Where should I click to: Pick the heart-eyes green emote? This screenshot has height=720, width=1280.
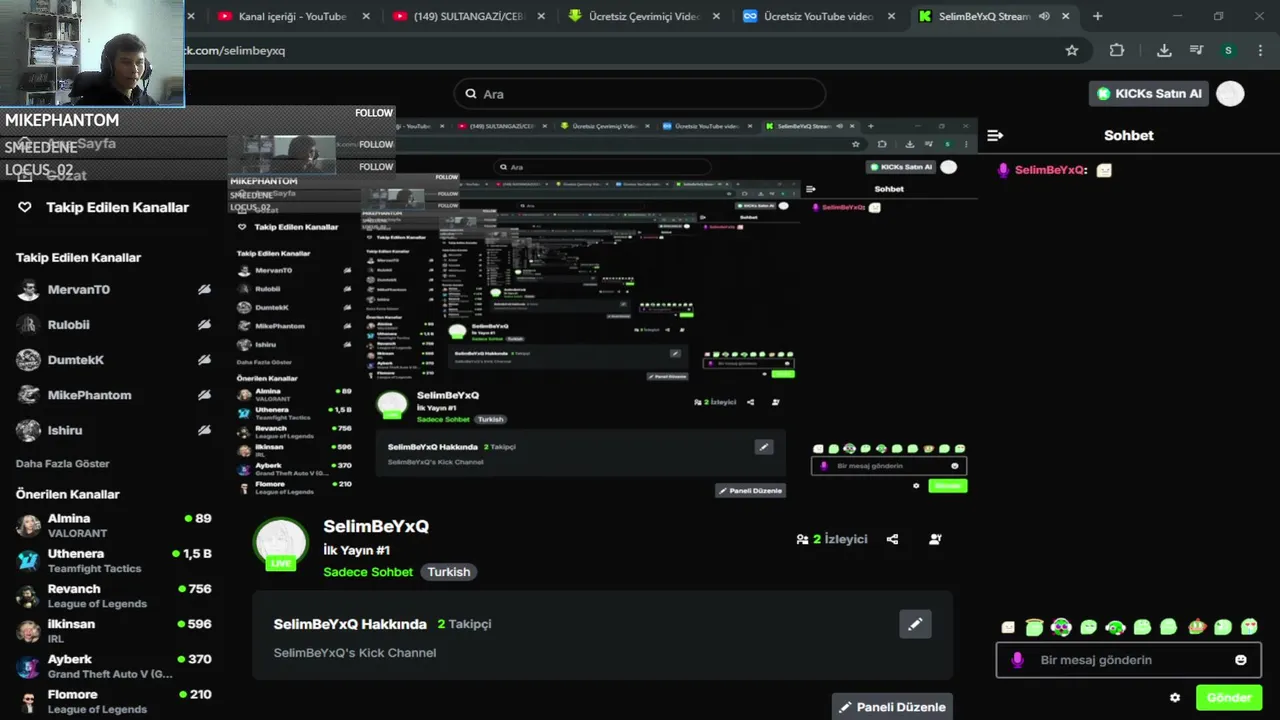point(1249,627)
